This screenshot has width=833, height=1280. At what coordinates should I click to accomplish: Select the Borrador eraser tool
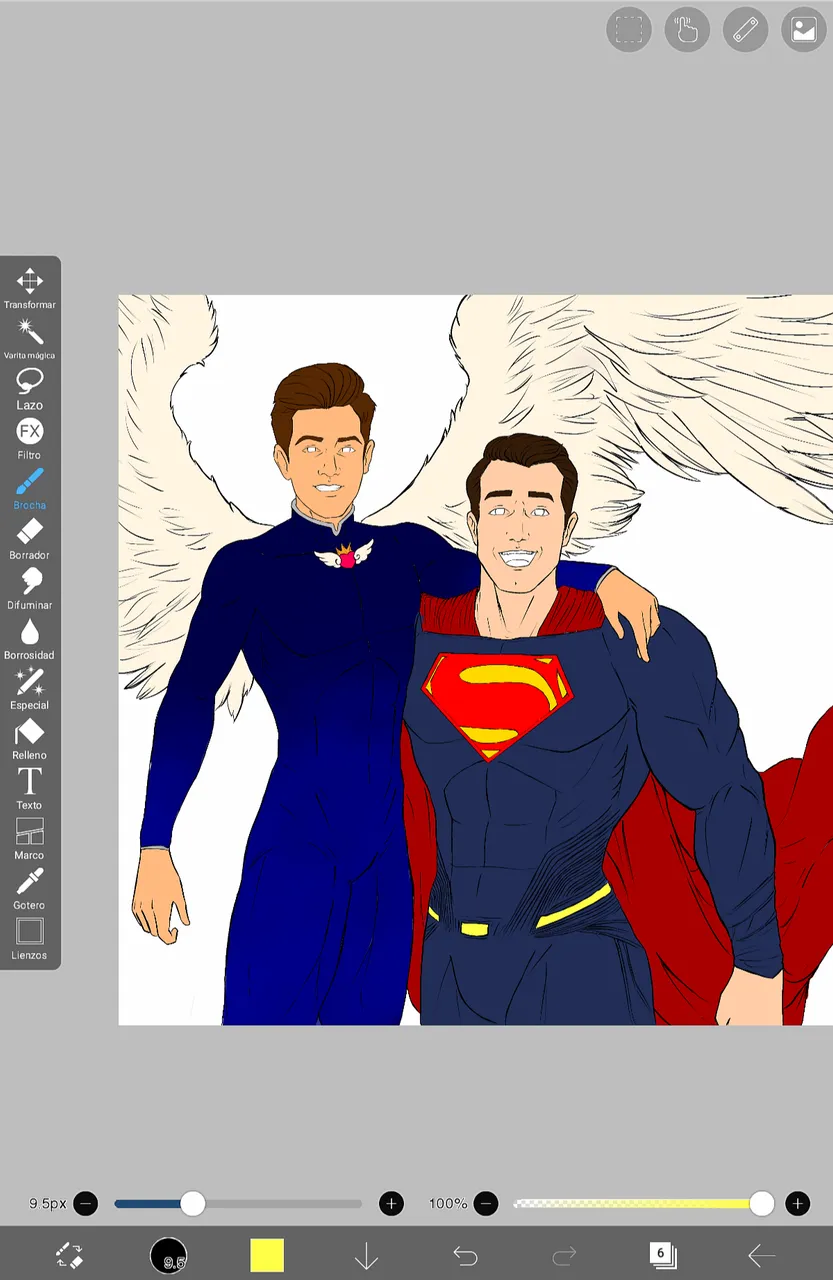(x=29, y=538)
